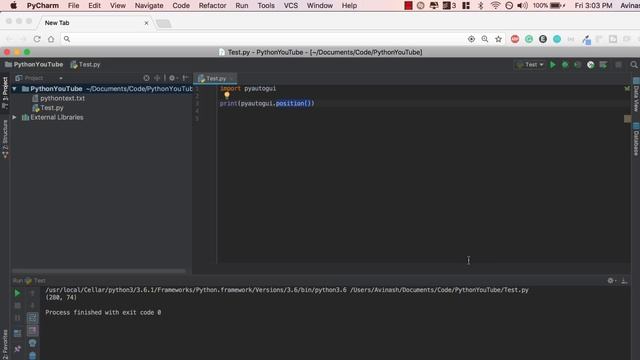This screenshot has height=360, width=640.
Task: Open the Apple menu
Action: 13,6
